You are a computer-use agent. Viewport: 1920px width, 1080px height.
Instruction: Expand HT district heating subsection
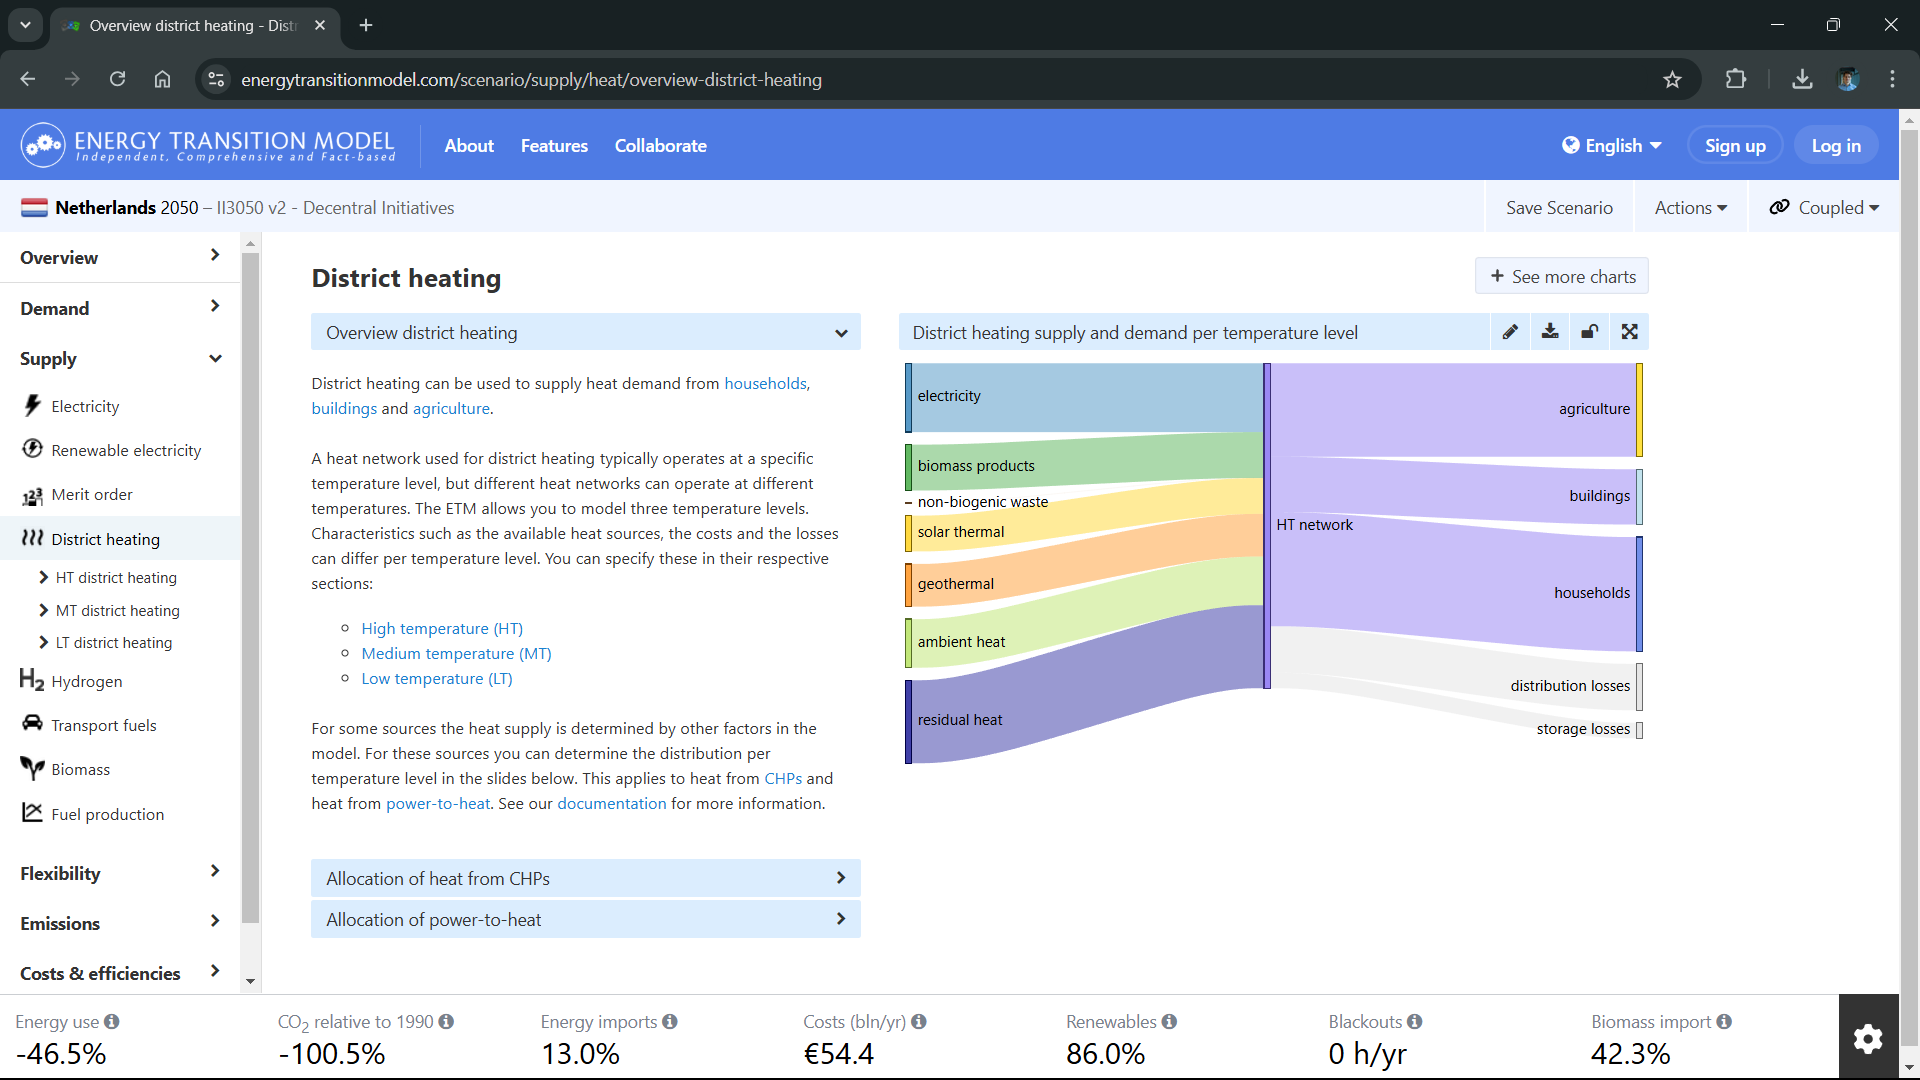[x=108, y=578]
